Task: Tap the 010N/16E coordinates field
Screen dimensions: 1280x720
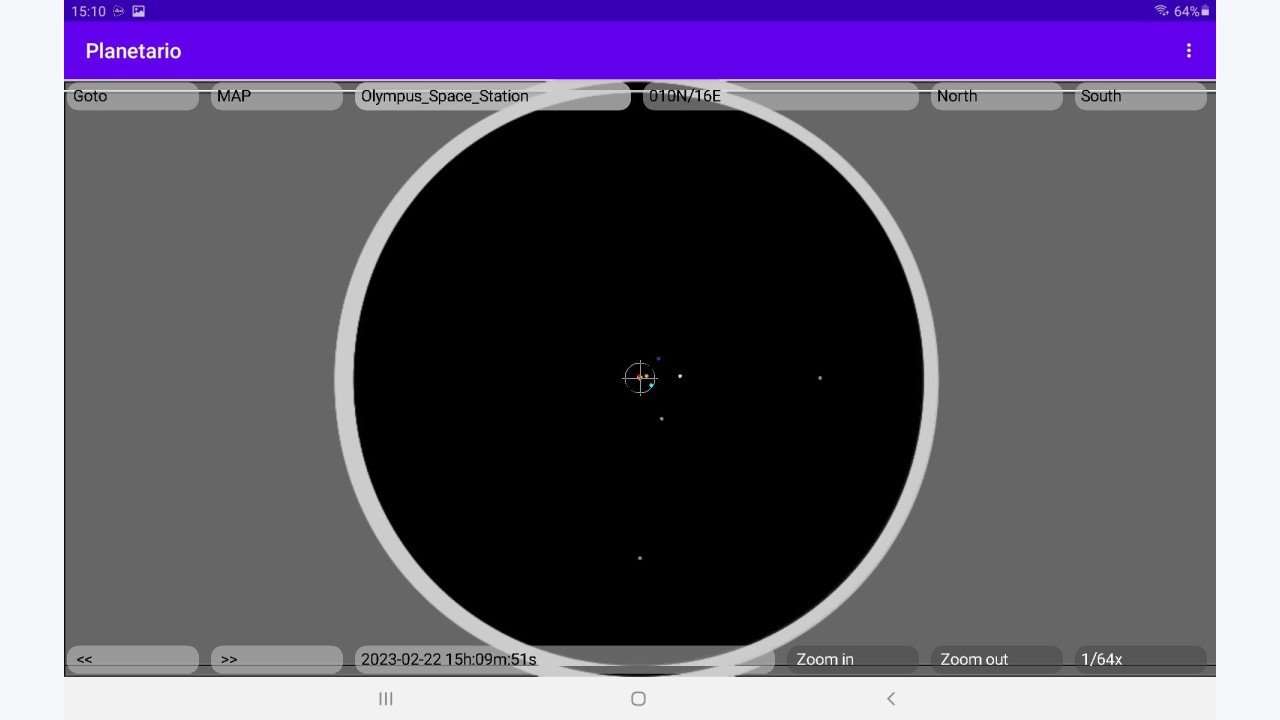Action: pos(781,96)
